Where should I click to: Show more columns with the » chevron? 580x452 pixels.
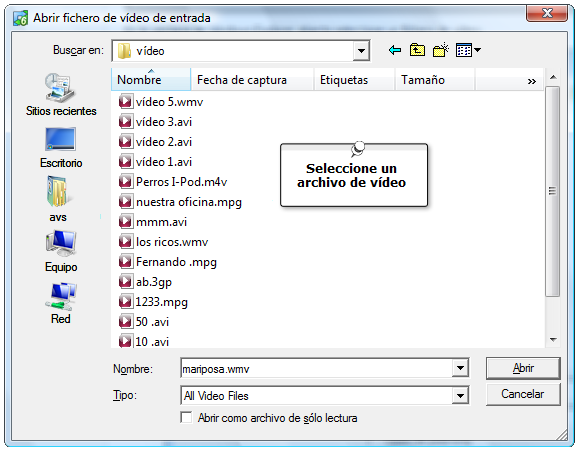tap(532, 81)
